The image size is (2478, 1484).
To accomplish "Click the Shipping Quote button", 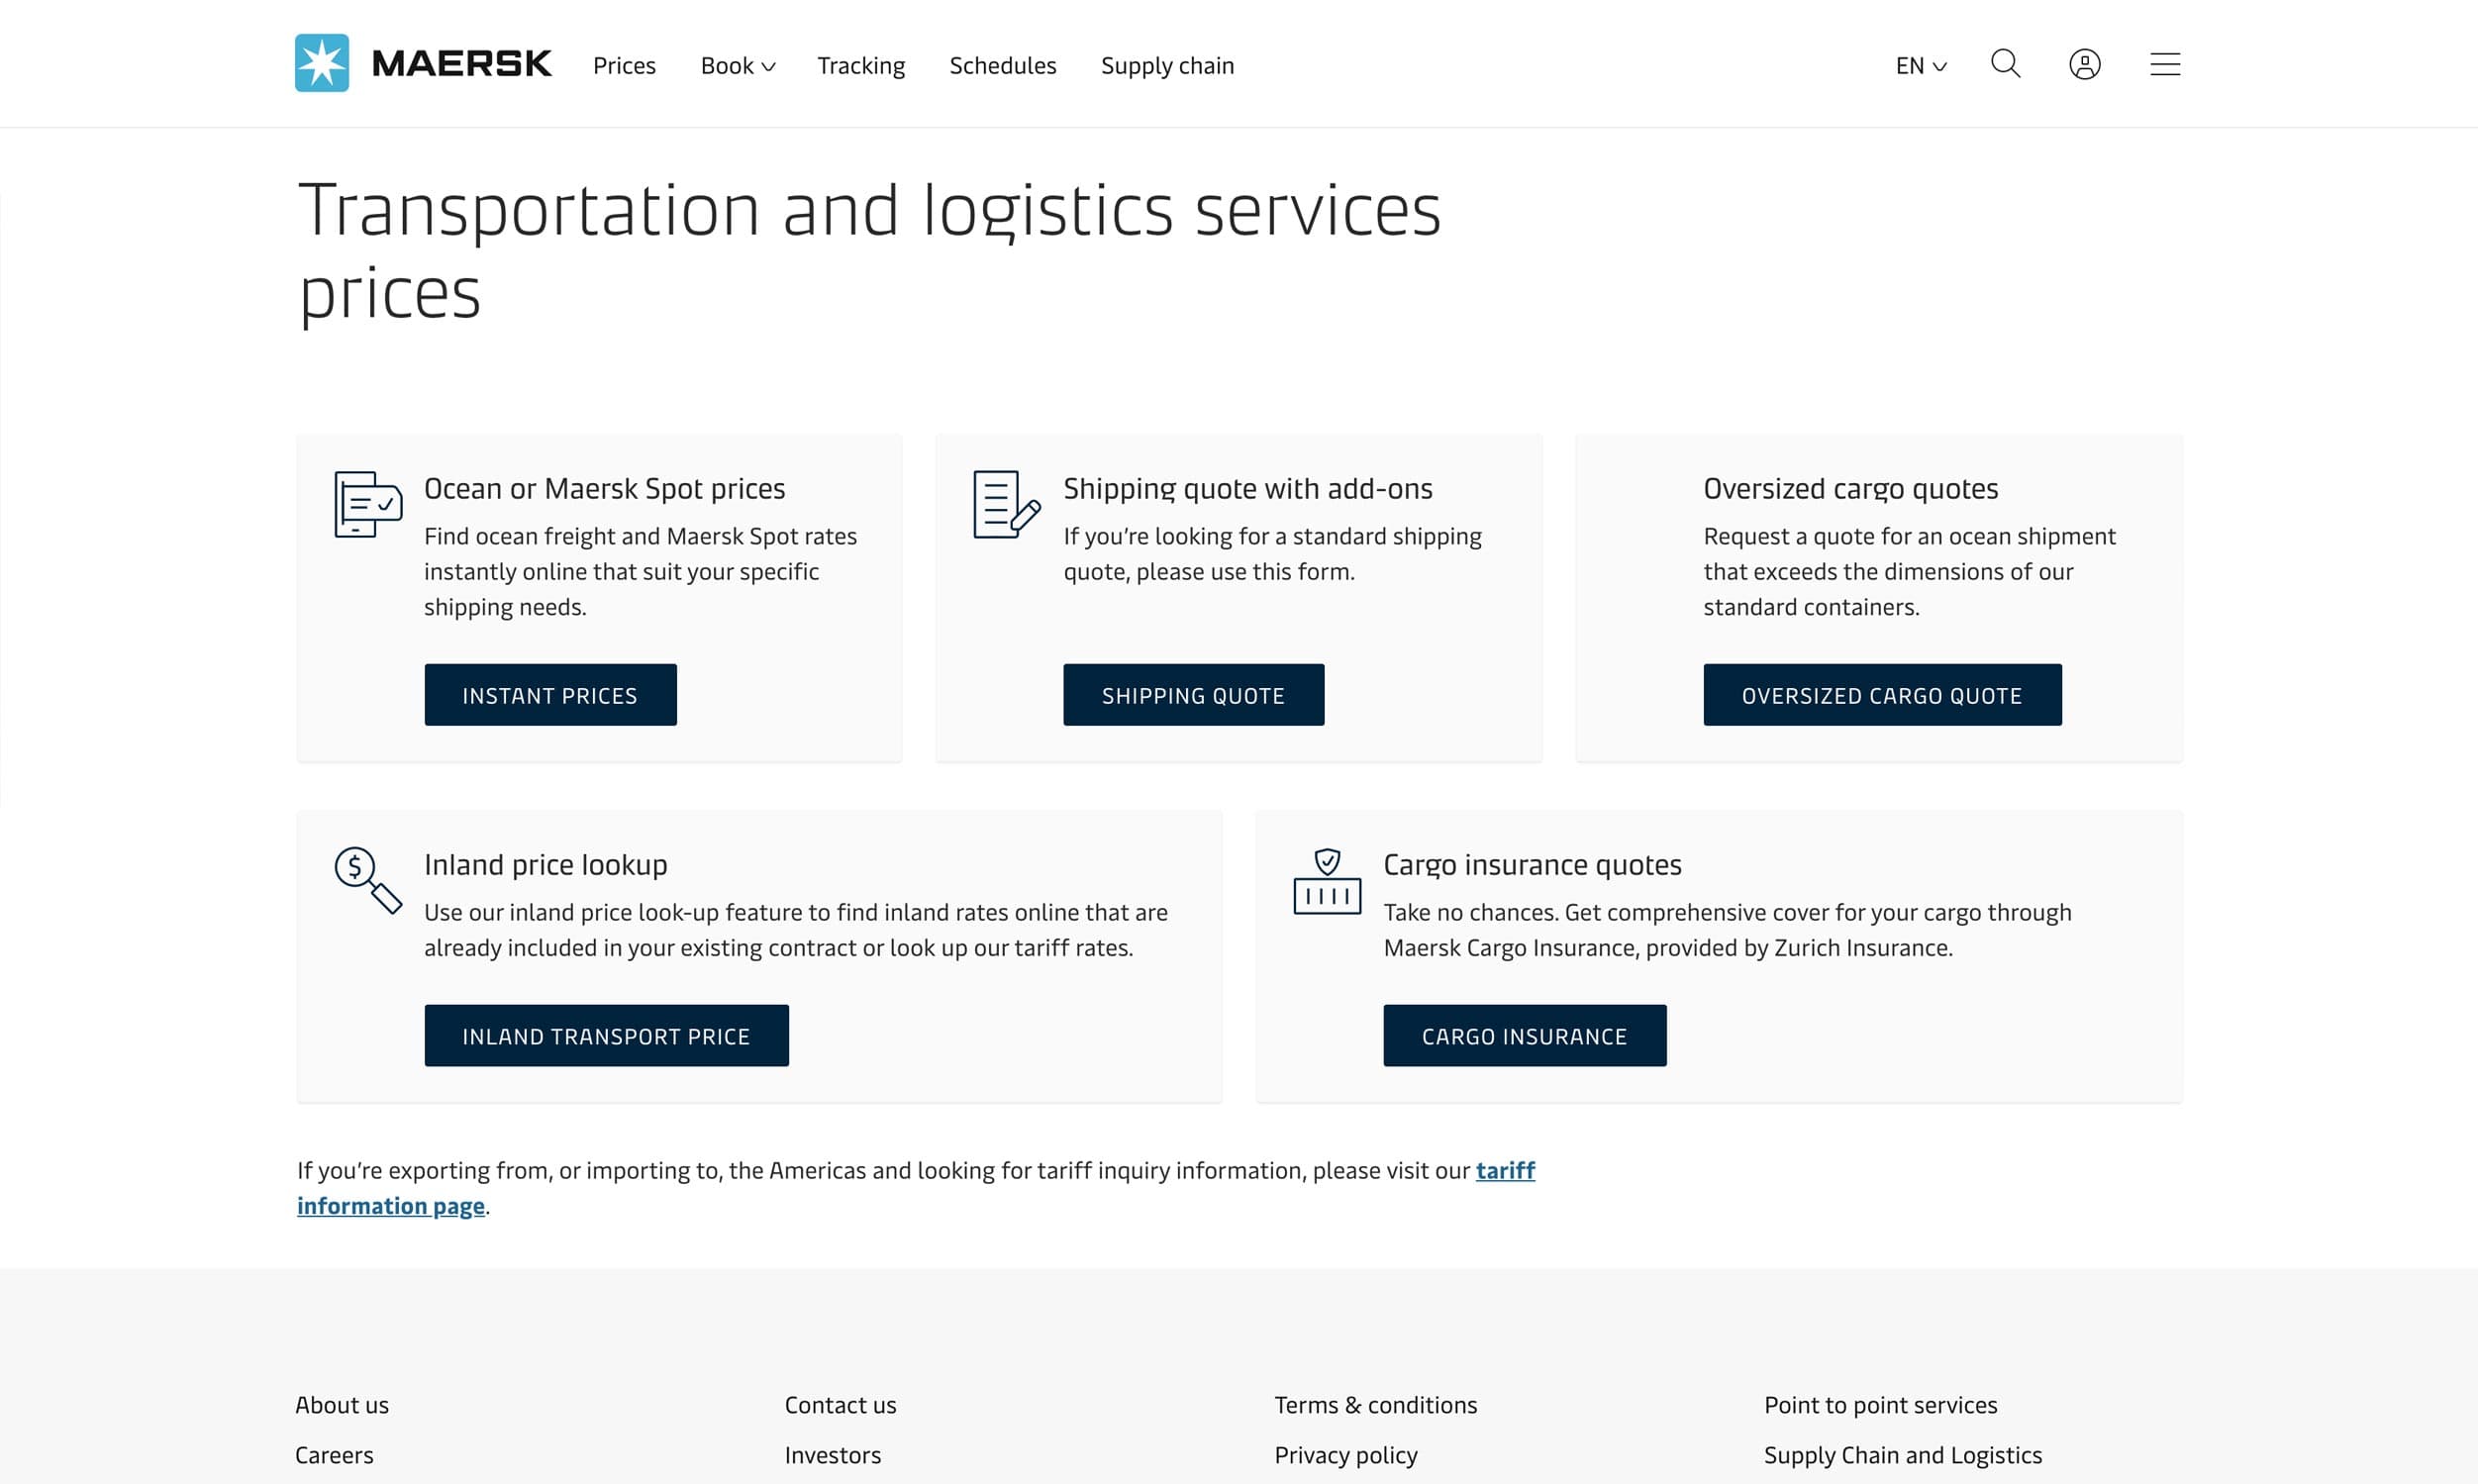I will click(1193, 695).
